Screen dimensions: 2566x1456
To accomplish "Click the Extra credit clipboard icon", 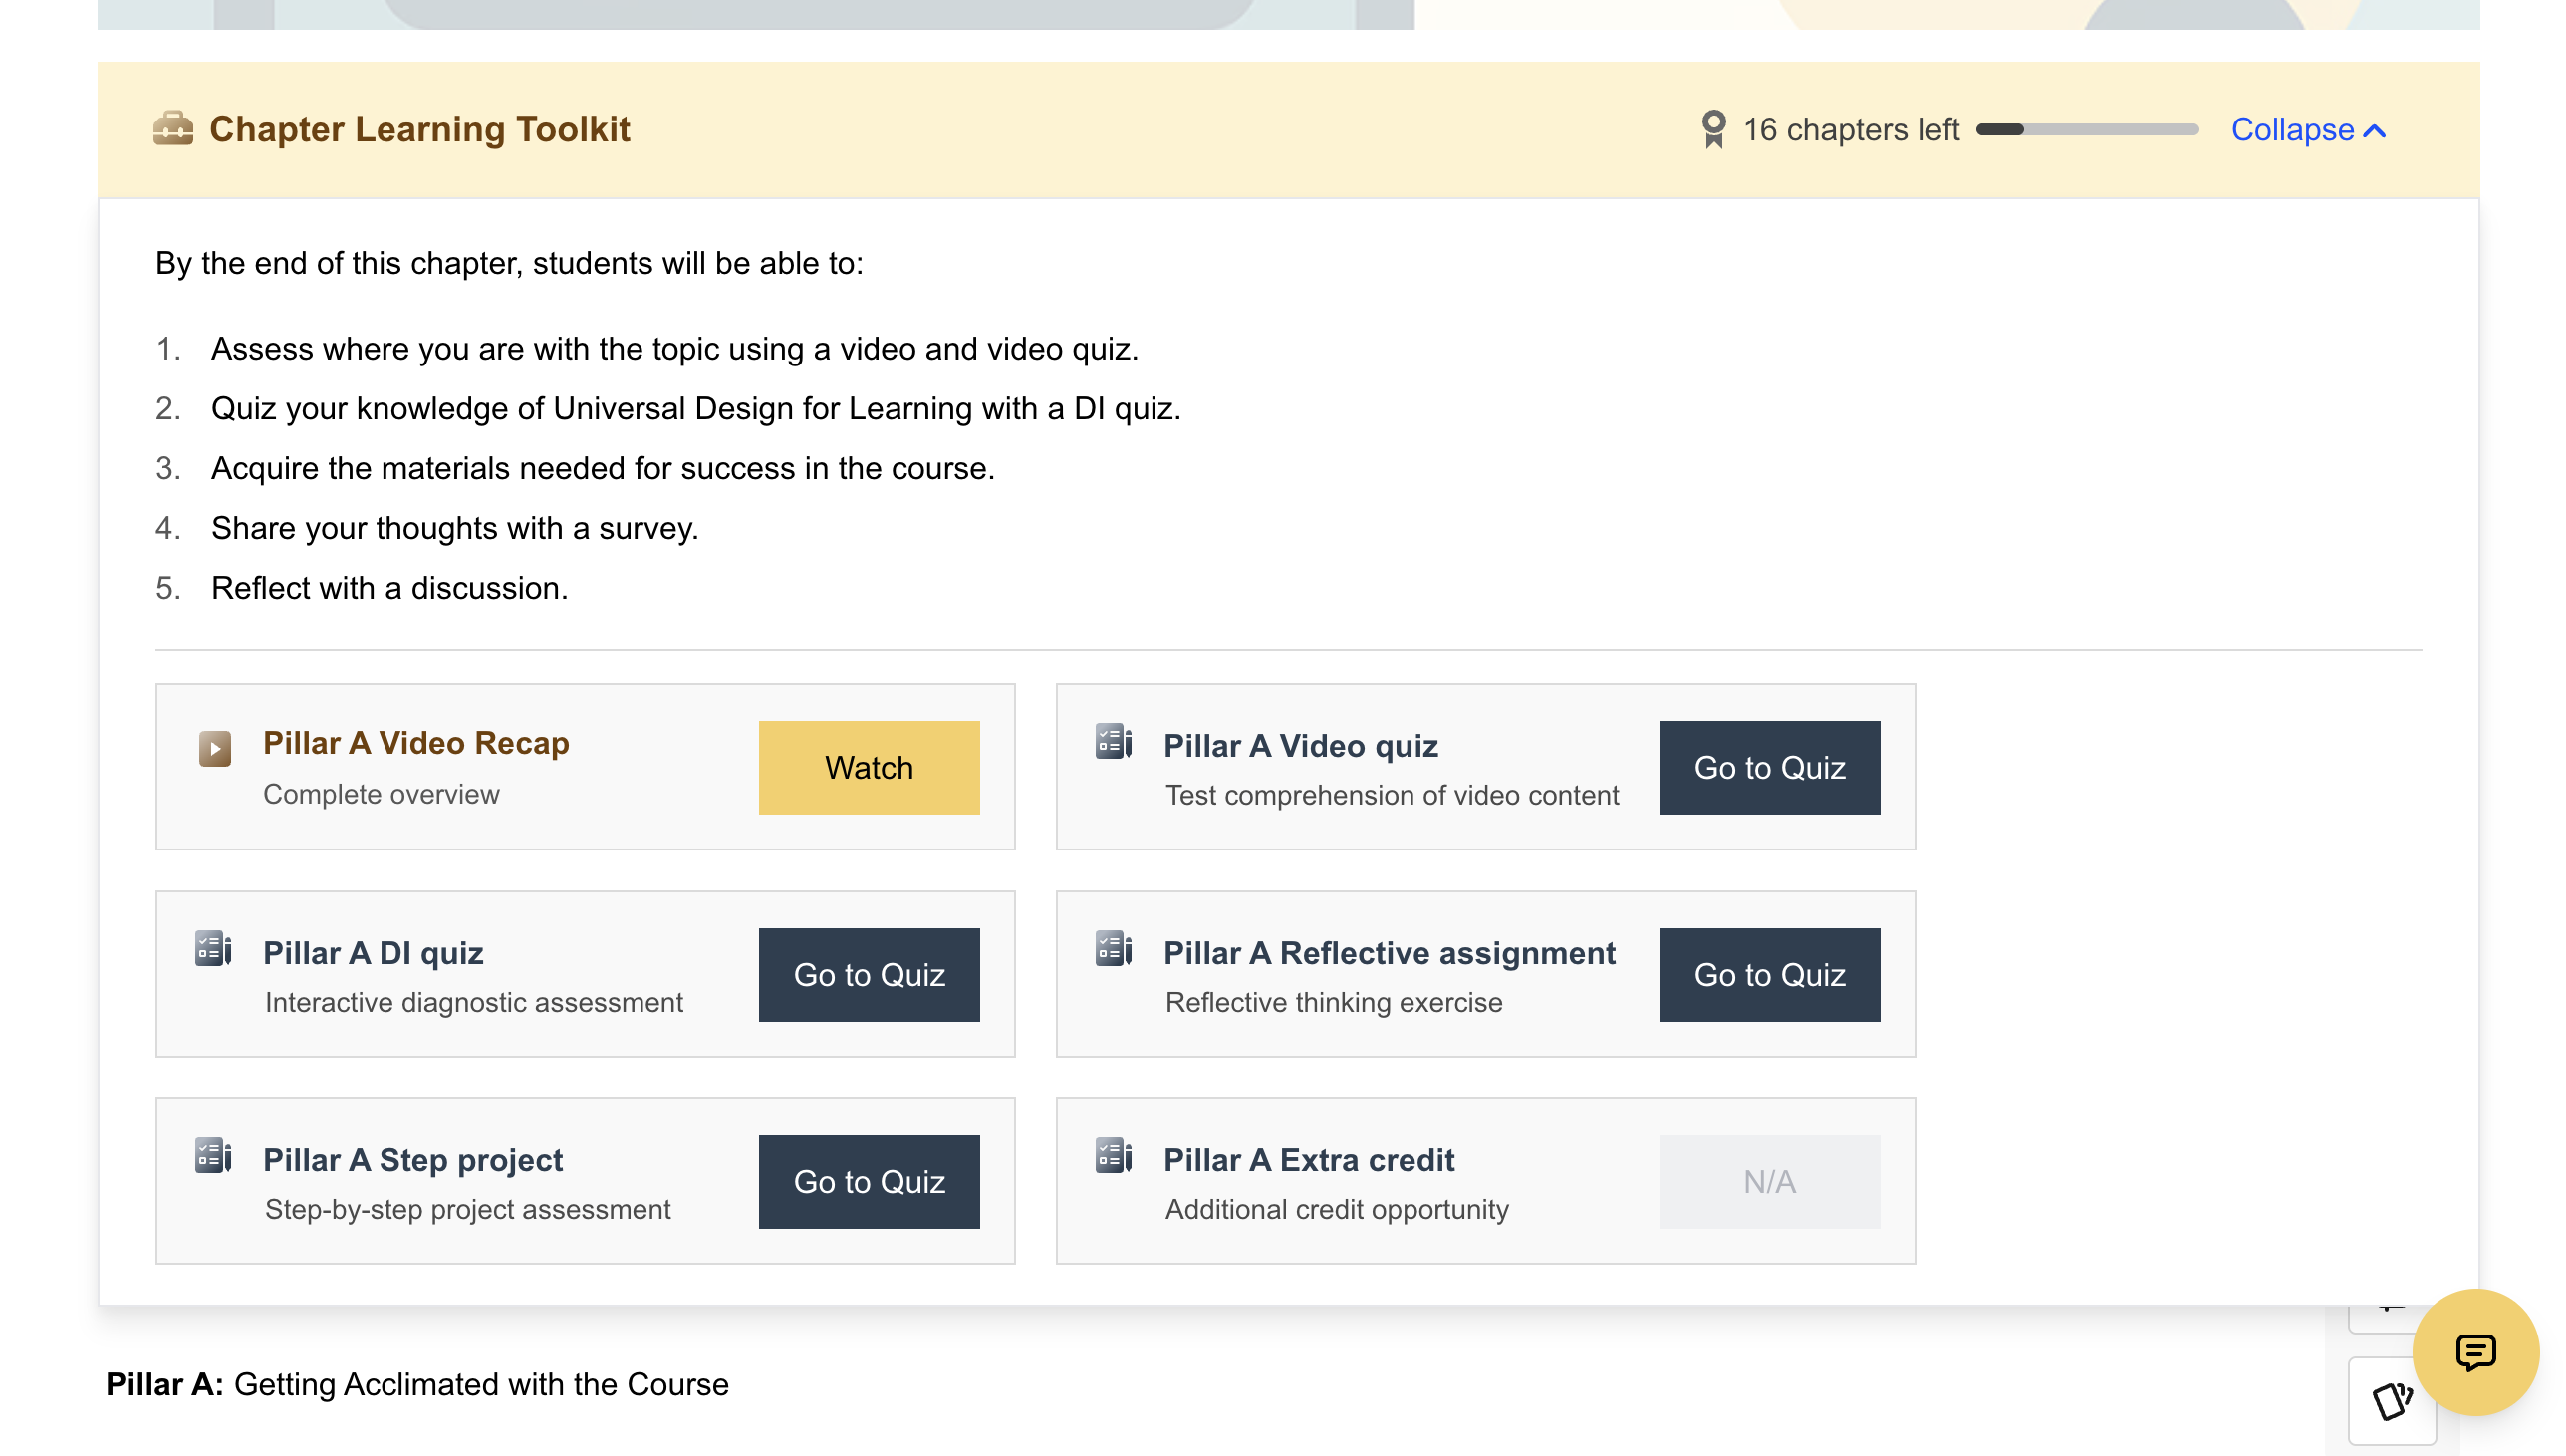I will pos(1112,1156).
